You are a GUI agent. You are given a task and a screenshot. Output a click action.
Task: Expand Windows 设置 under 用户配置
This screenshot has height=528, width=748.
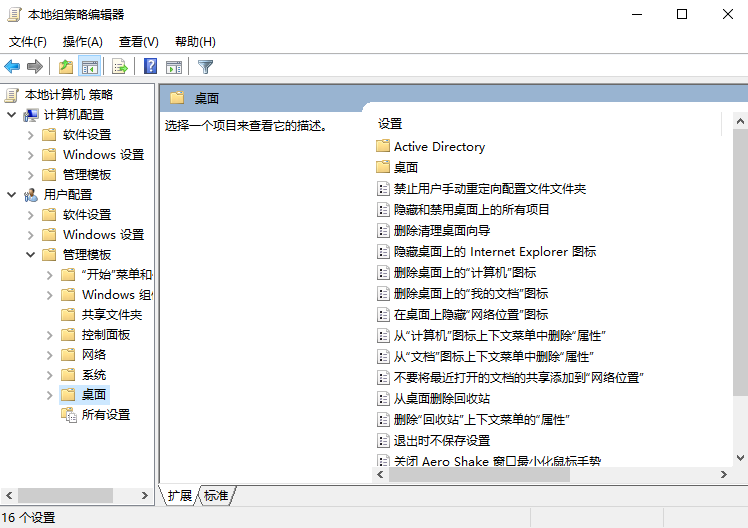[31, 235]
